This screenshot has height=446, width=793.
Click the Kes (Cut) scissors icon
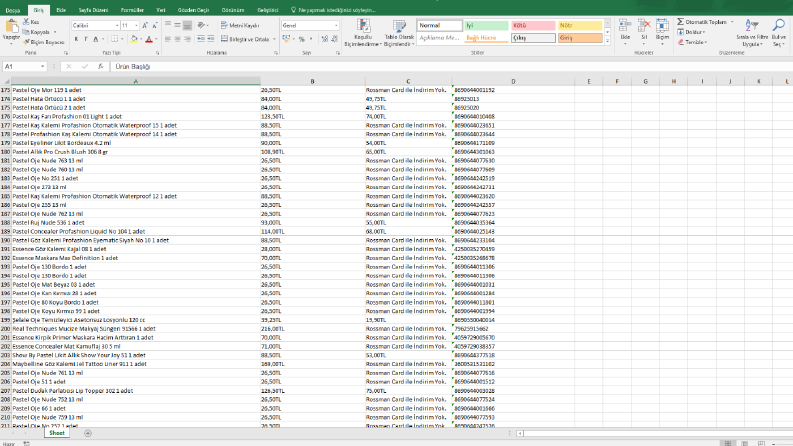tap(26, 22)
